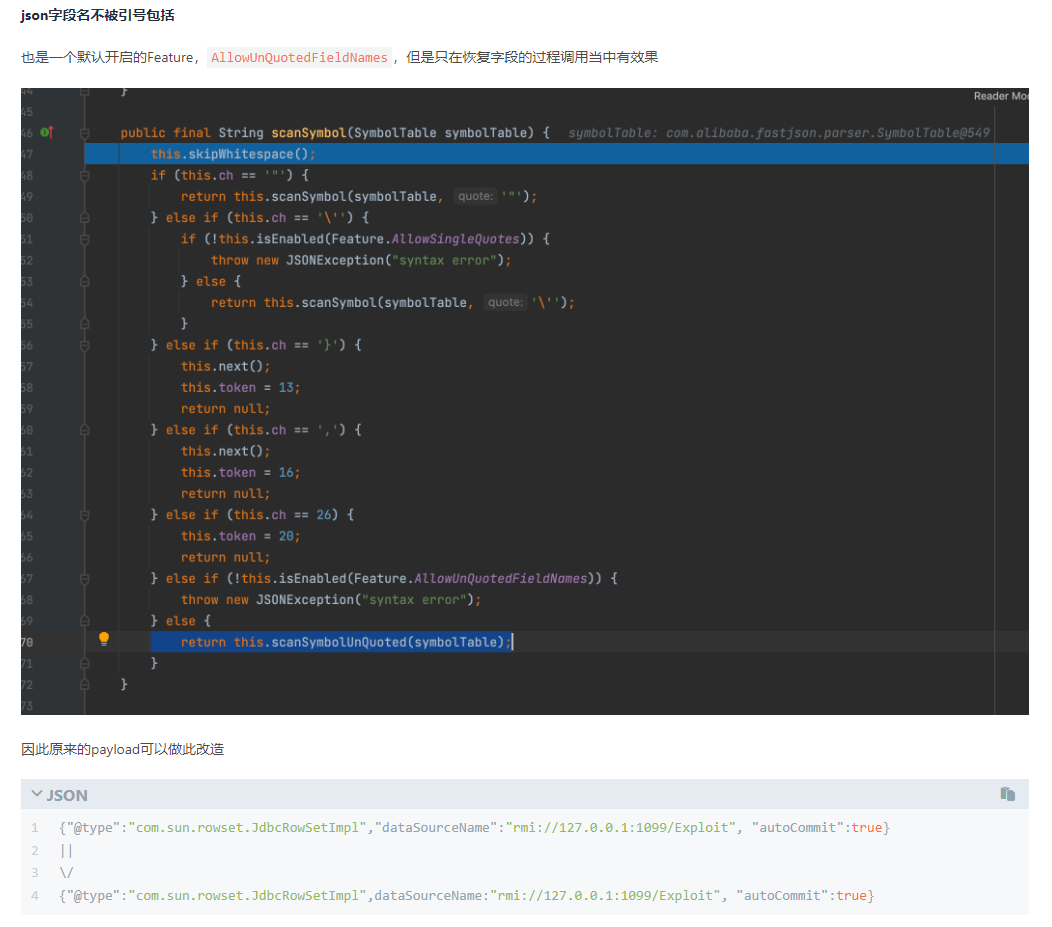Click the JSON label of code block
The width and height of the screenshot is (1052, 927).
click(x=67, y=795)
